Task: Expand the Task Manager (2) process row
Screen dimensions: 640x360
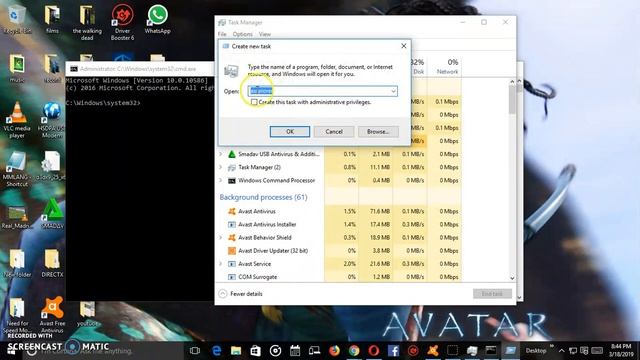Action: [221, 167]
